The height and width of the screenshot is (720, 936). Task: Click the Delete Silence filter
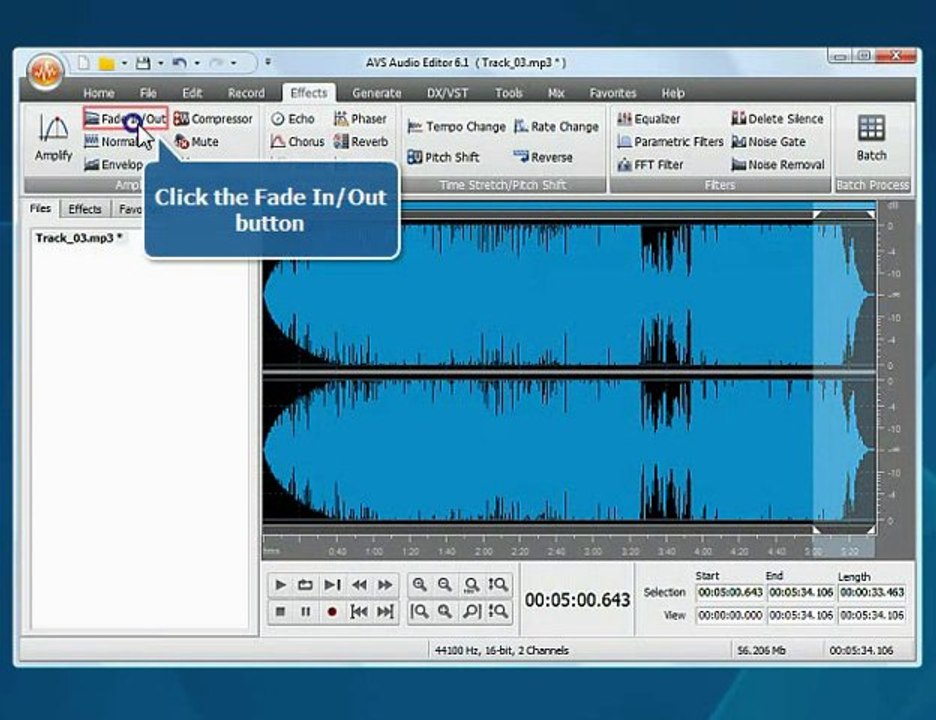[777, 119]
